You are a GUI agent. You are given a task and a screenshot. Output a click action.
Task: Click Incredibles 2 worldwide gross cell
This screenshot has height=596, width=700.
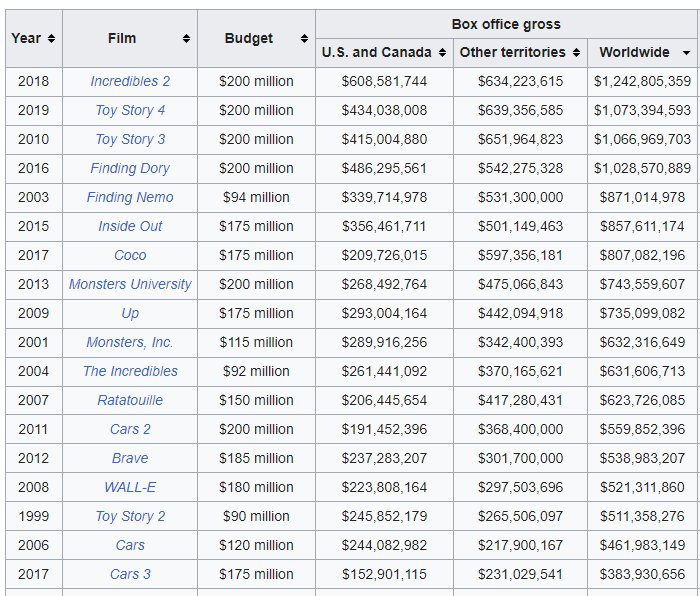[x=642, y=81]
